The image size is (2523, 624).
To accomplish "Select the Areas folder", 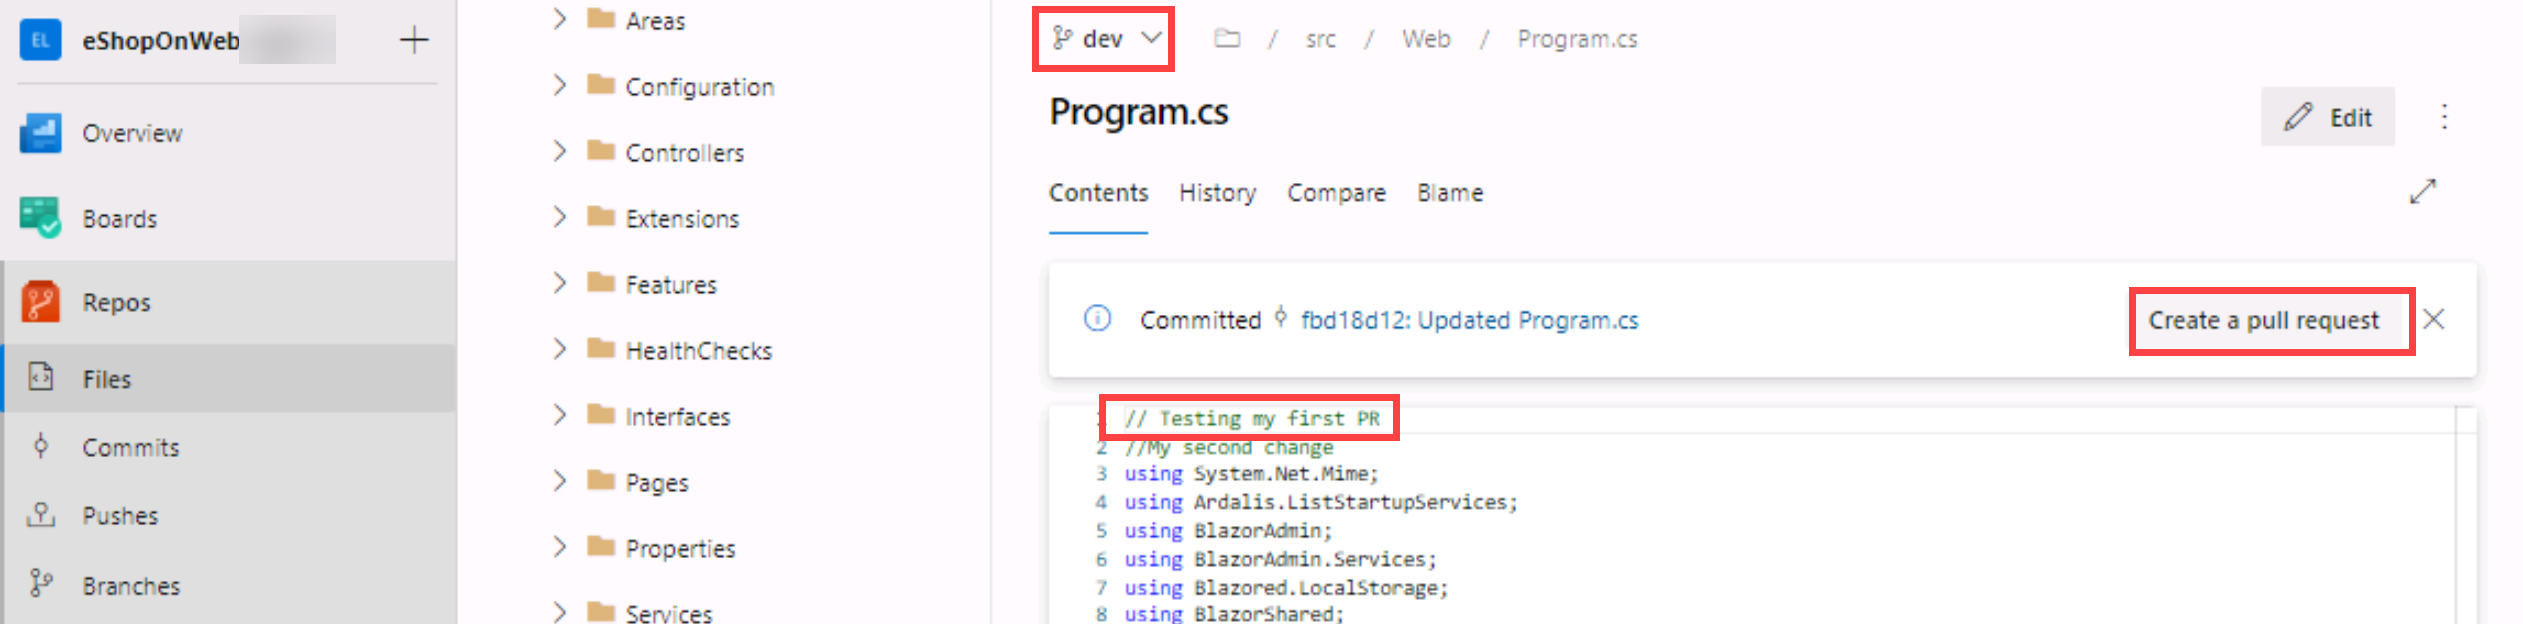I will click(655, 21).
